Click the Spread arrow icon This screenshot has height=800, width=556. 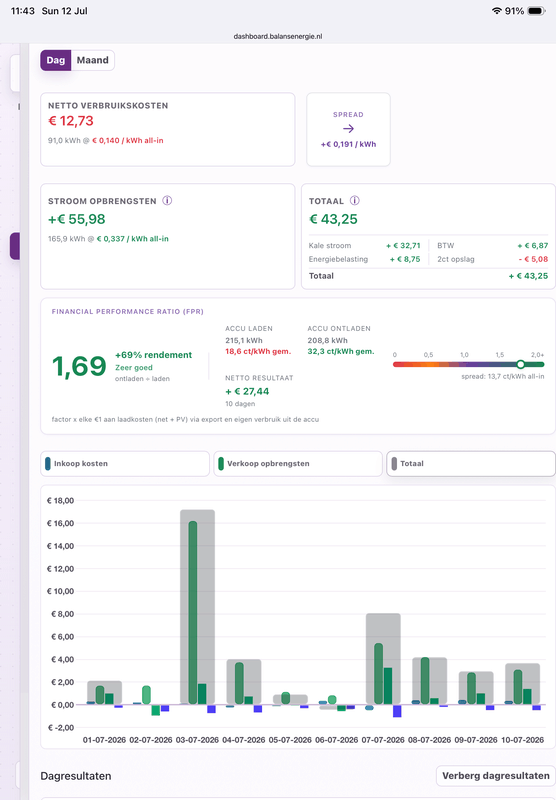[348, 129]
